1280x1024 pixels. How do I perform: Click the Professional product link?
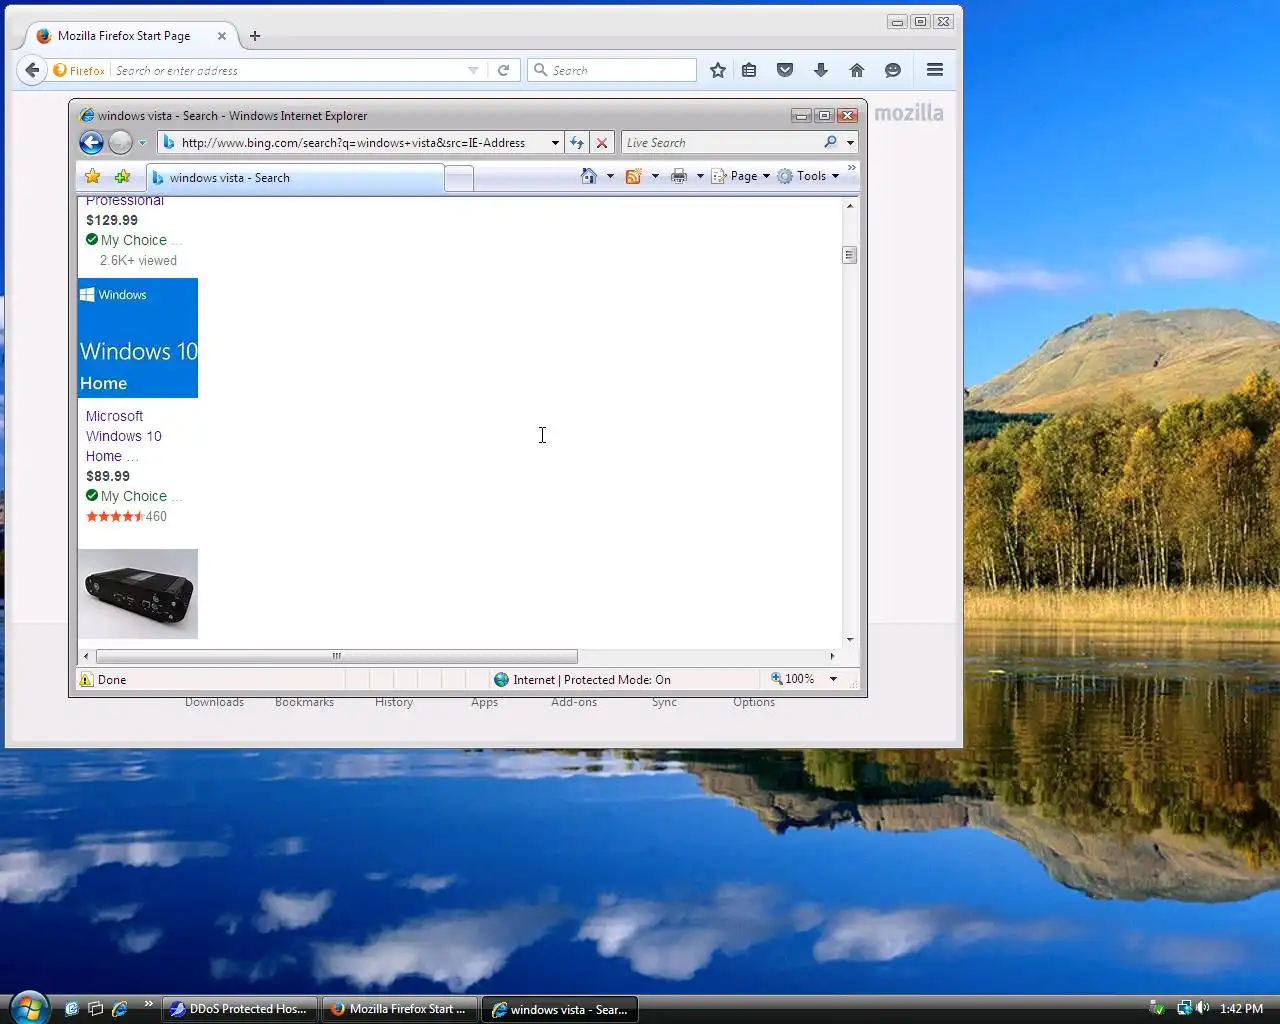click(124, 201)
